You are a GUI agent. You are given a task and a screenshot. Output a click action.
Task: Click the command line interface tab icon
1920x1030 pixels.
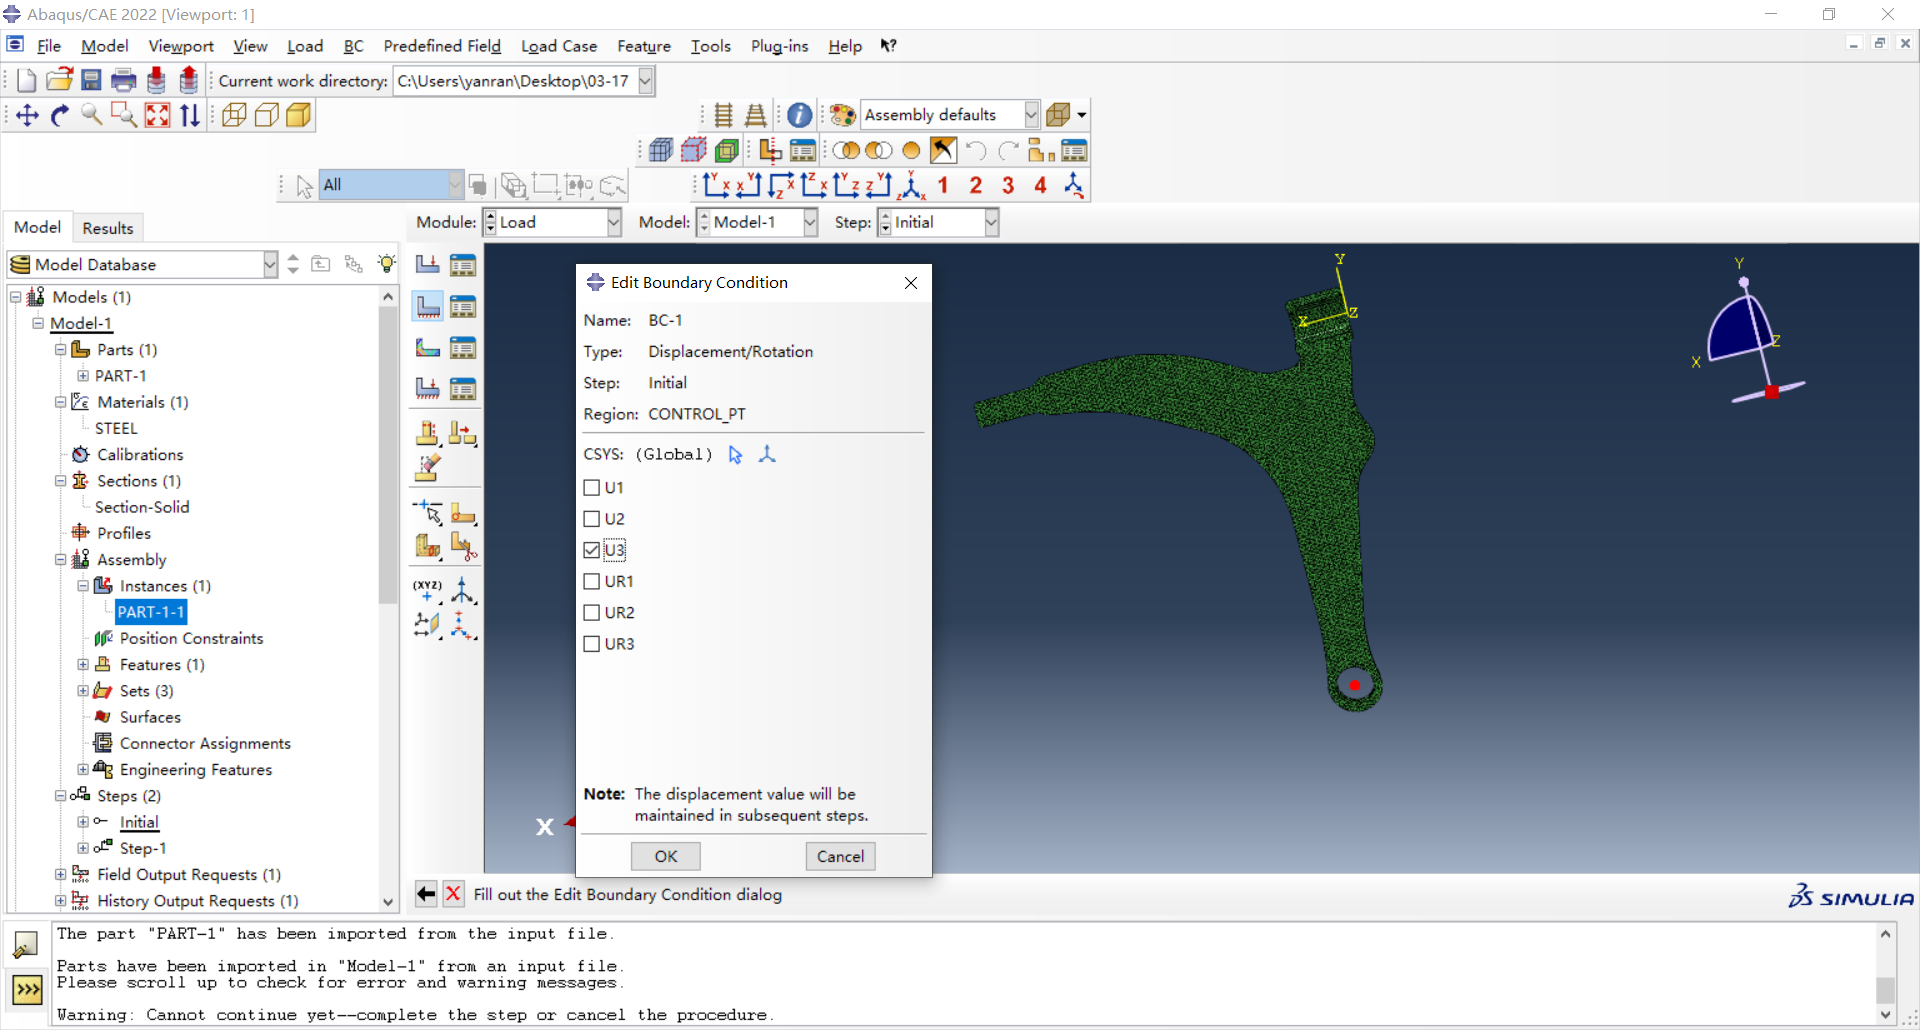(x=27, y=990)
